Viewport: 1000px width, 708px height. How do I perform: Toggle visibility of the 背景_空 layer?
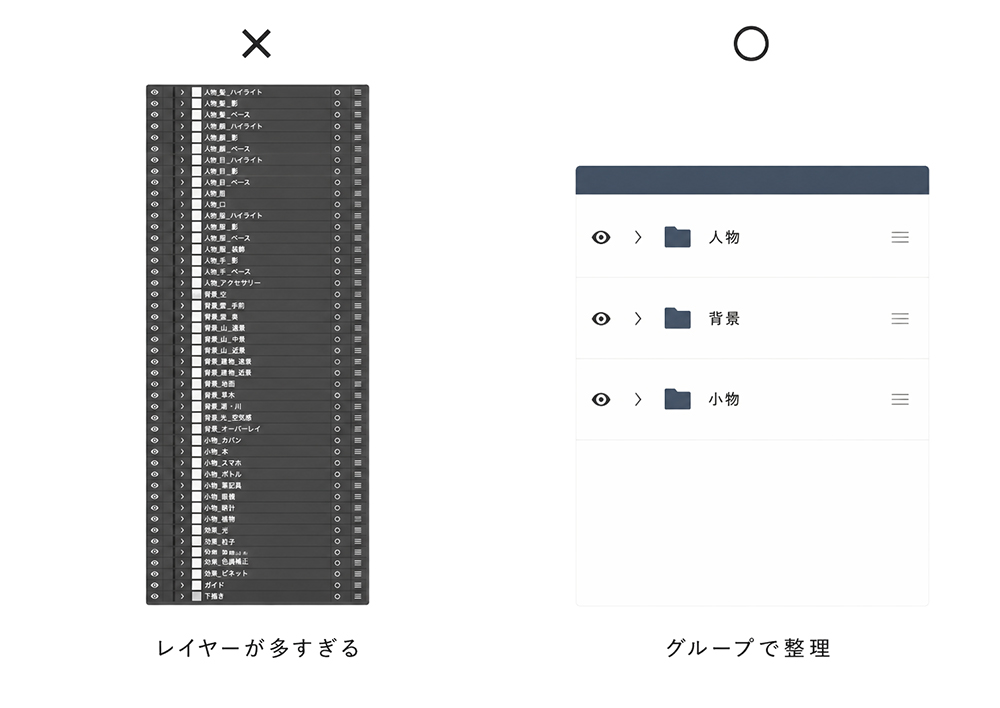[154, 294]
